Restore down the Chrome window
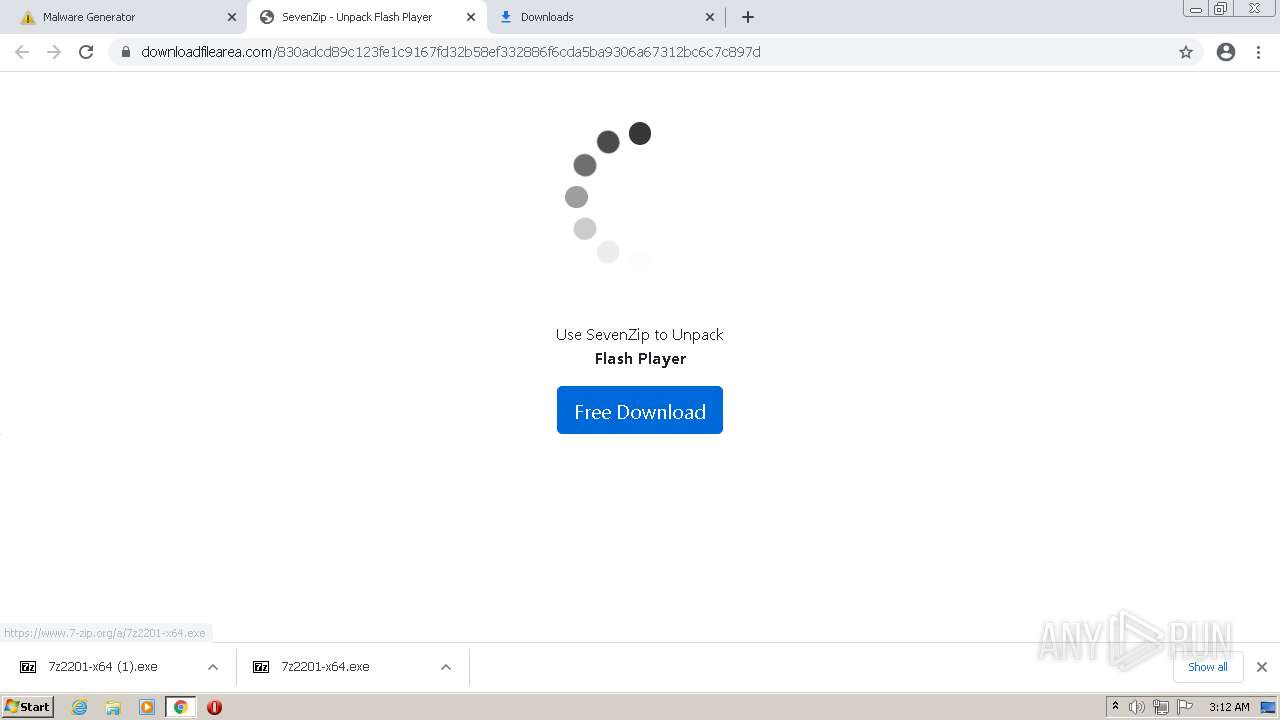This screenshot has height=720, width=1280. pyautogui.click(x=1221, y=9)
